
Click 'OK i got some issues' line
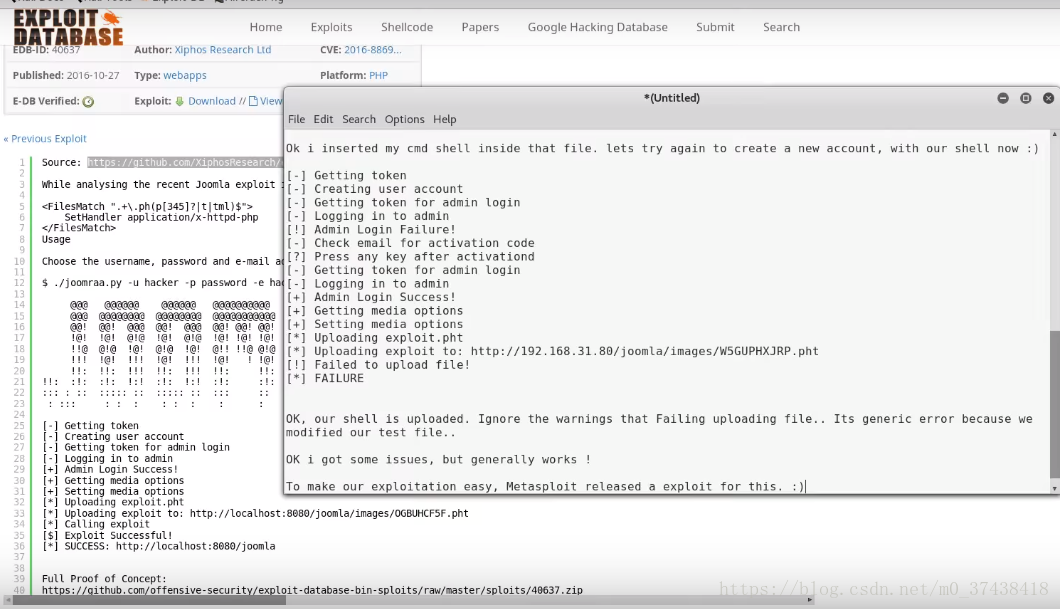[x=439, y=460]
